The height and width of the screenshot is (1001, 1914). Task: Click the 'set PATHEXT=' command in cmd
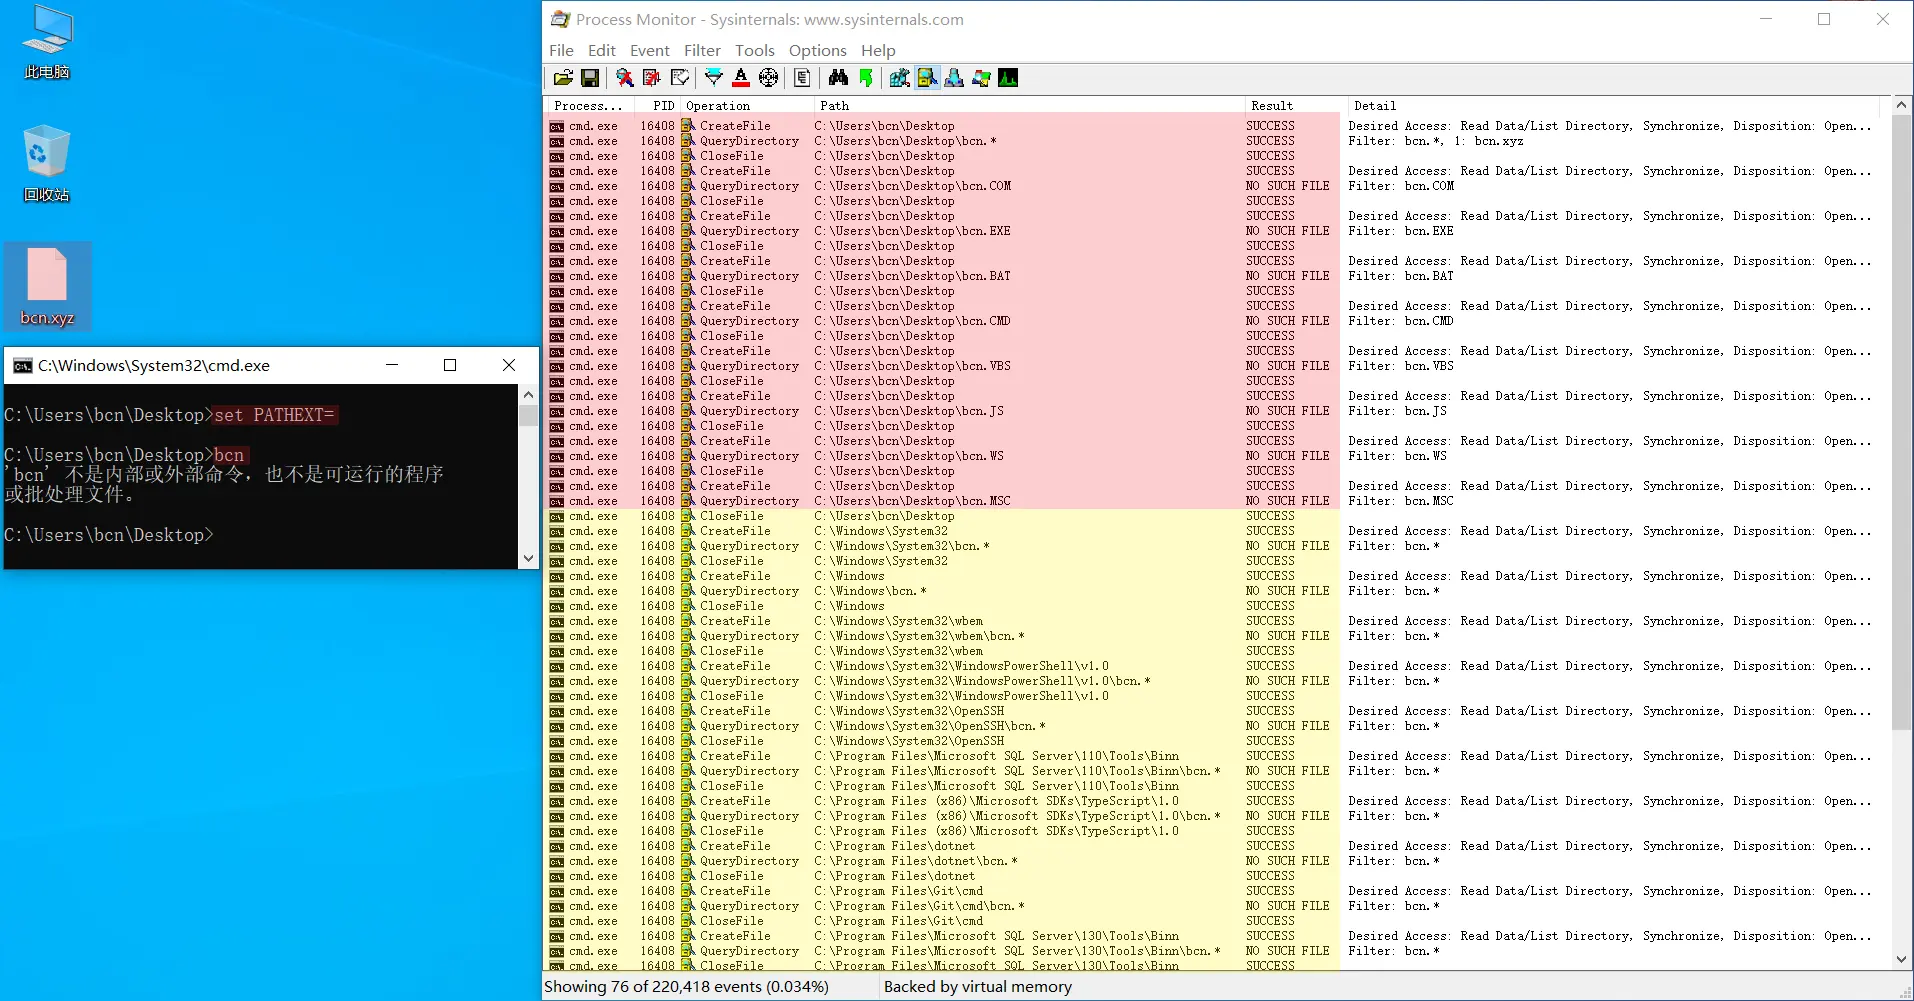tap(275, 415)
